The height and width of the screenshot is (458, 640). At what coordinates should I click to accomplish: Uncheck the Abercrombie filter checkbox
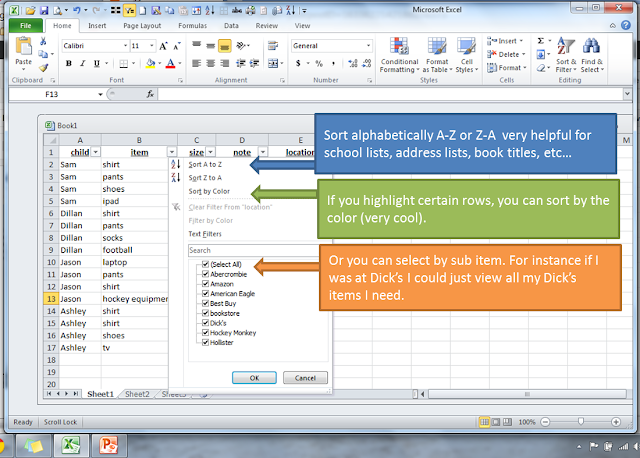[x=206, y=274]
